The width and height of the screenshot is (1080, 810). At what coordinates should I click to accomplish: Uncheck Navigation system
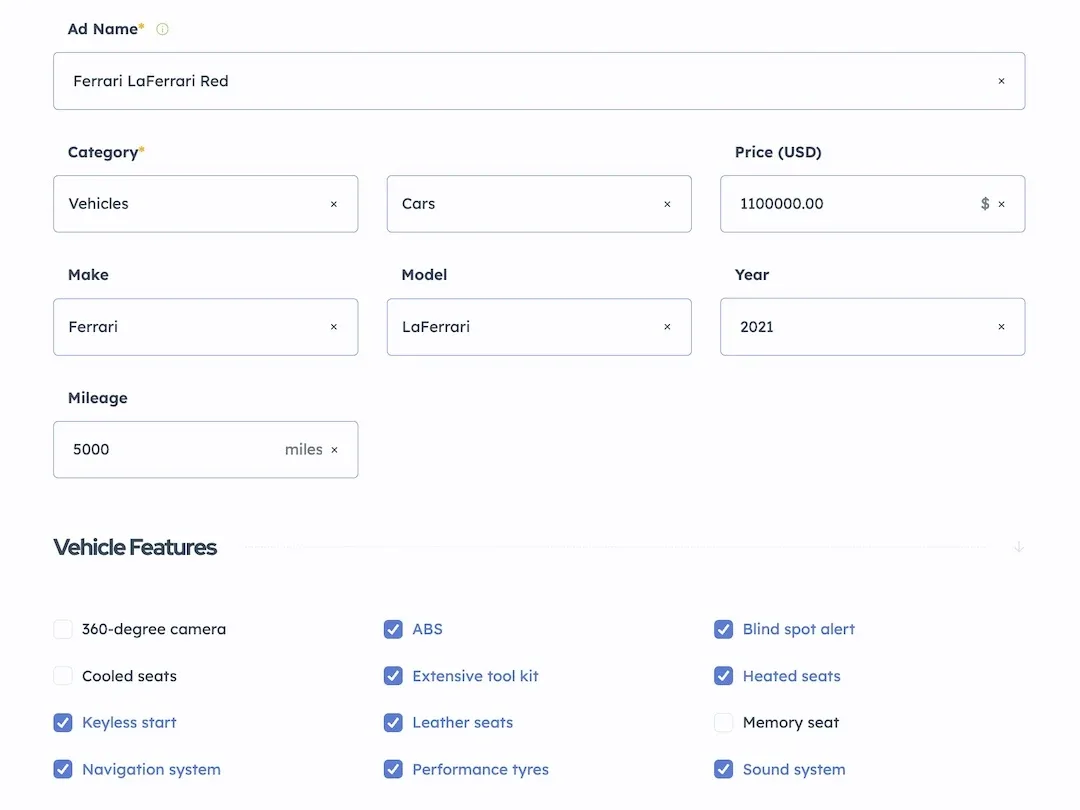[63, 769]
